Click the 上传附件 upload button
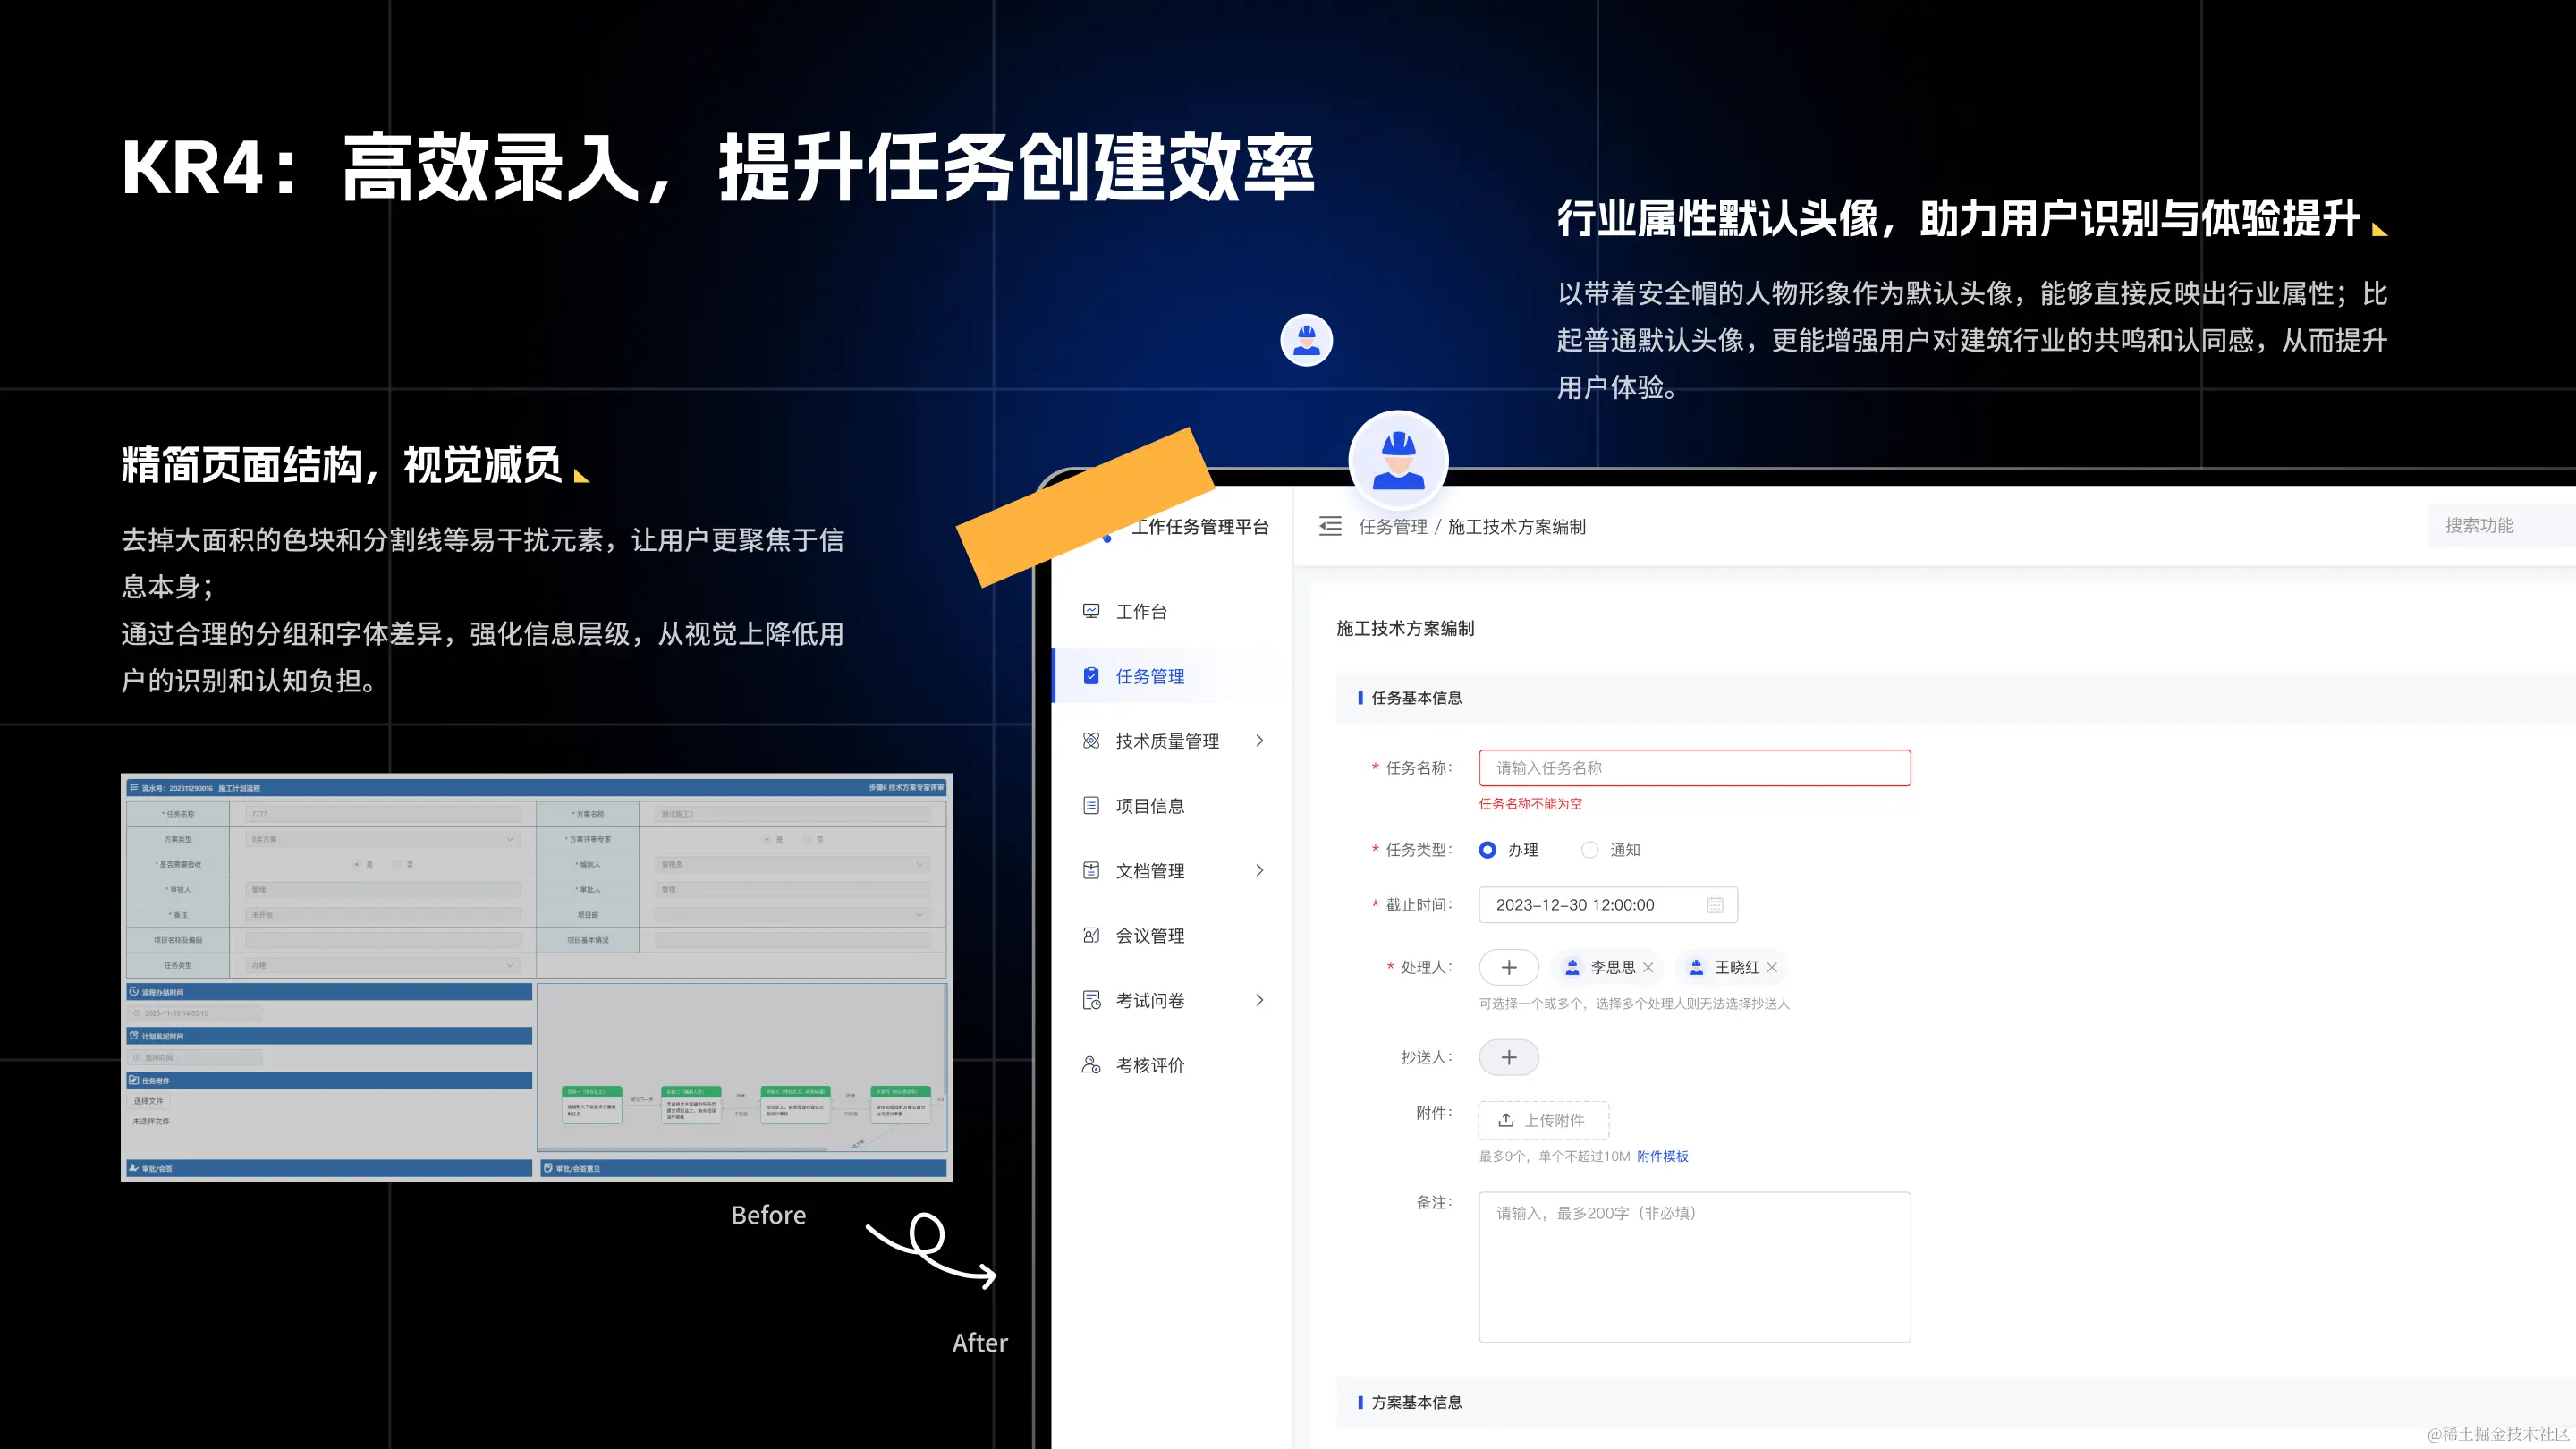Image resolution: width=2576 pixels, height=1449 pixels. [1543, 1120]
